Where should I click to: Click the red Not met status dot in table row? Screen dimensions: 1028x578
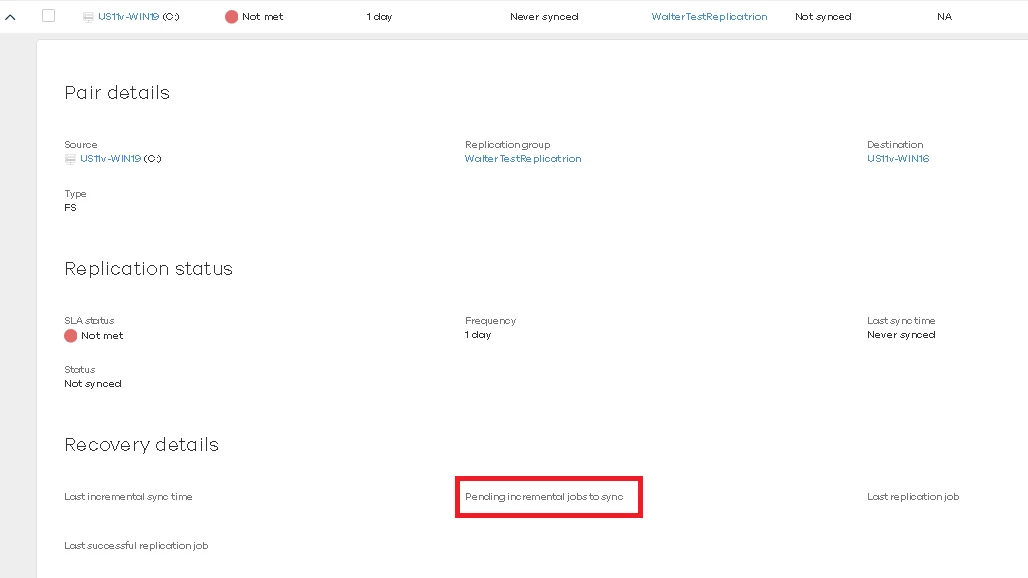(x=231, y=17)
